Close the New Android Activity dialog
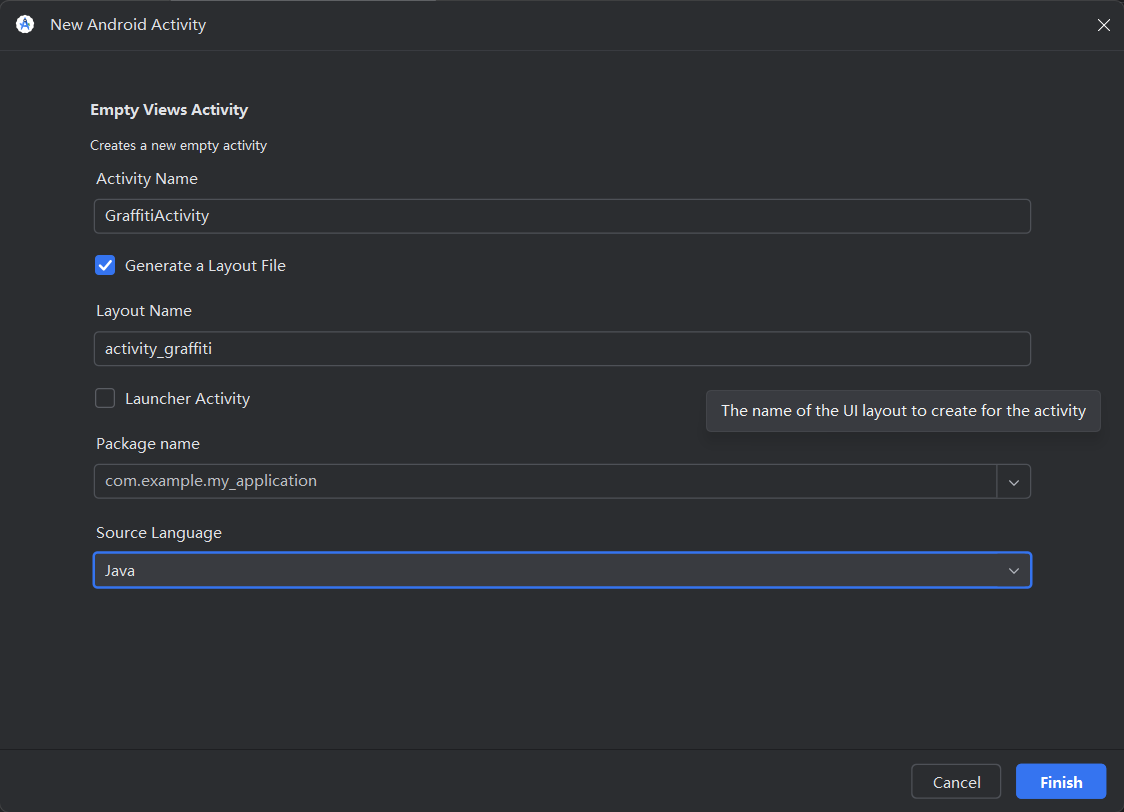The width and height of the screenshot is (1124, 812). (x=1103, y=25)
